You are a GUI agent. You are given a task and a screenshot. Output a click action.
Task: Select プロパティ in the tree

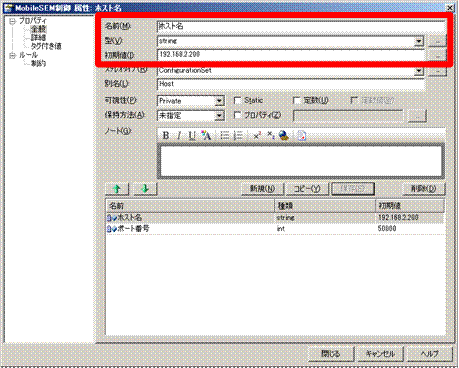(x=33, y=21)
